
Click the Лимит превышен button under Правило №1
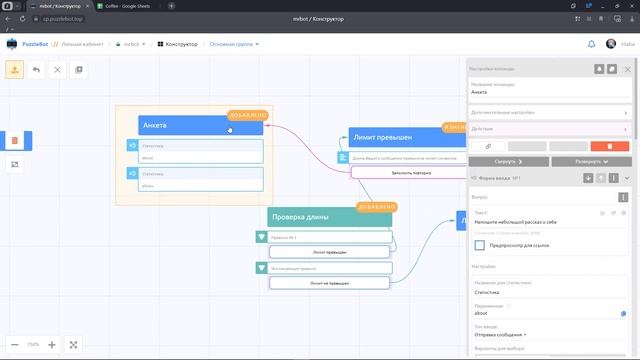point(329,252)
